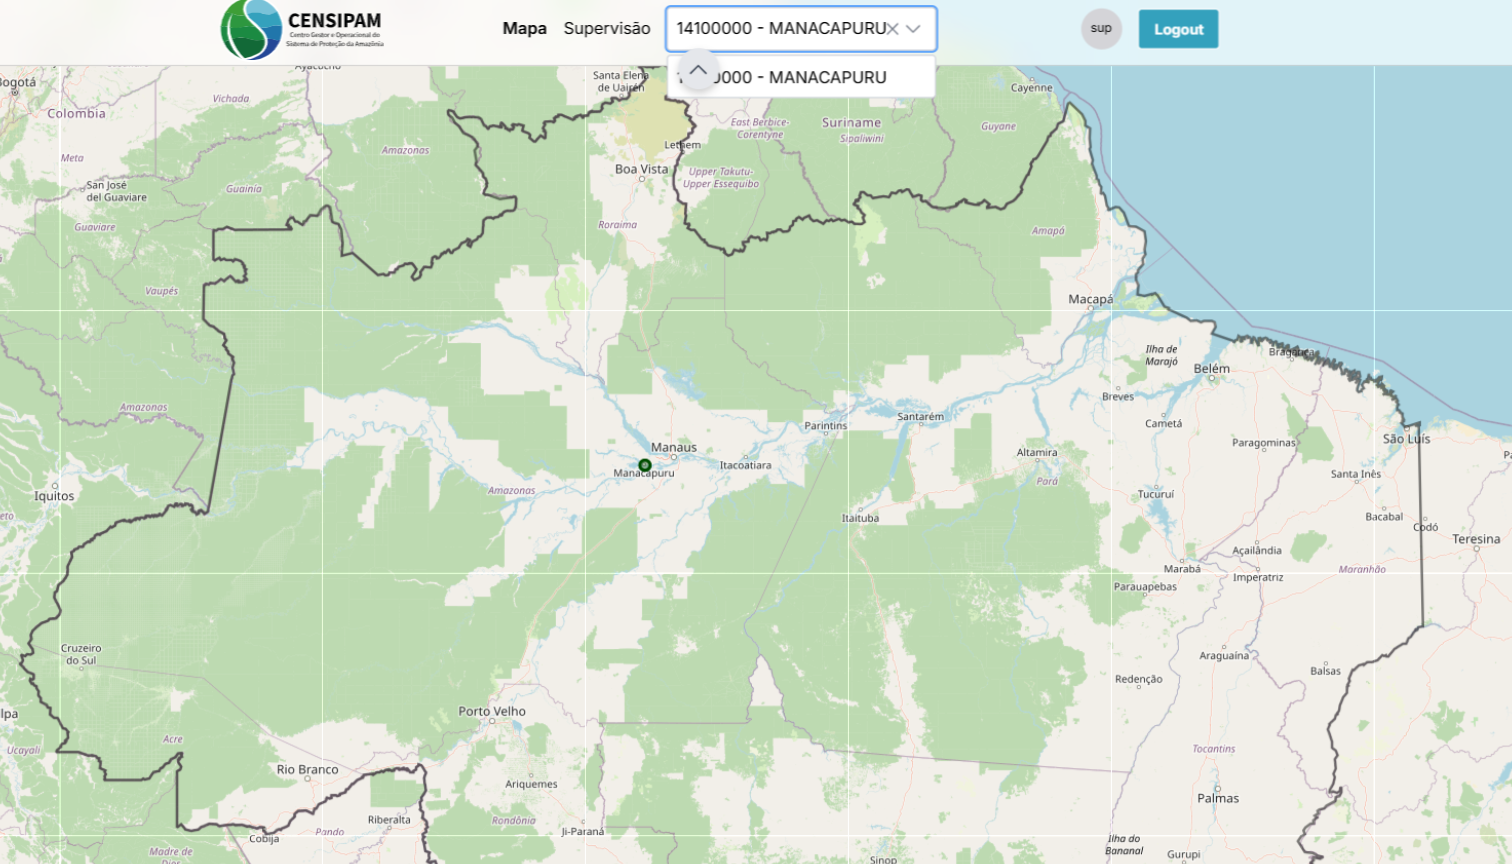Switch to the Supervisão page
The height and width of the screenshot is (864, 1512).
point(606,29)
